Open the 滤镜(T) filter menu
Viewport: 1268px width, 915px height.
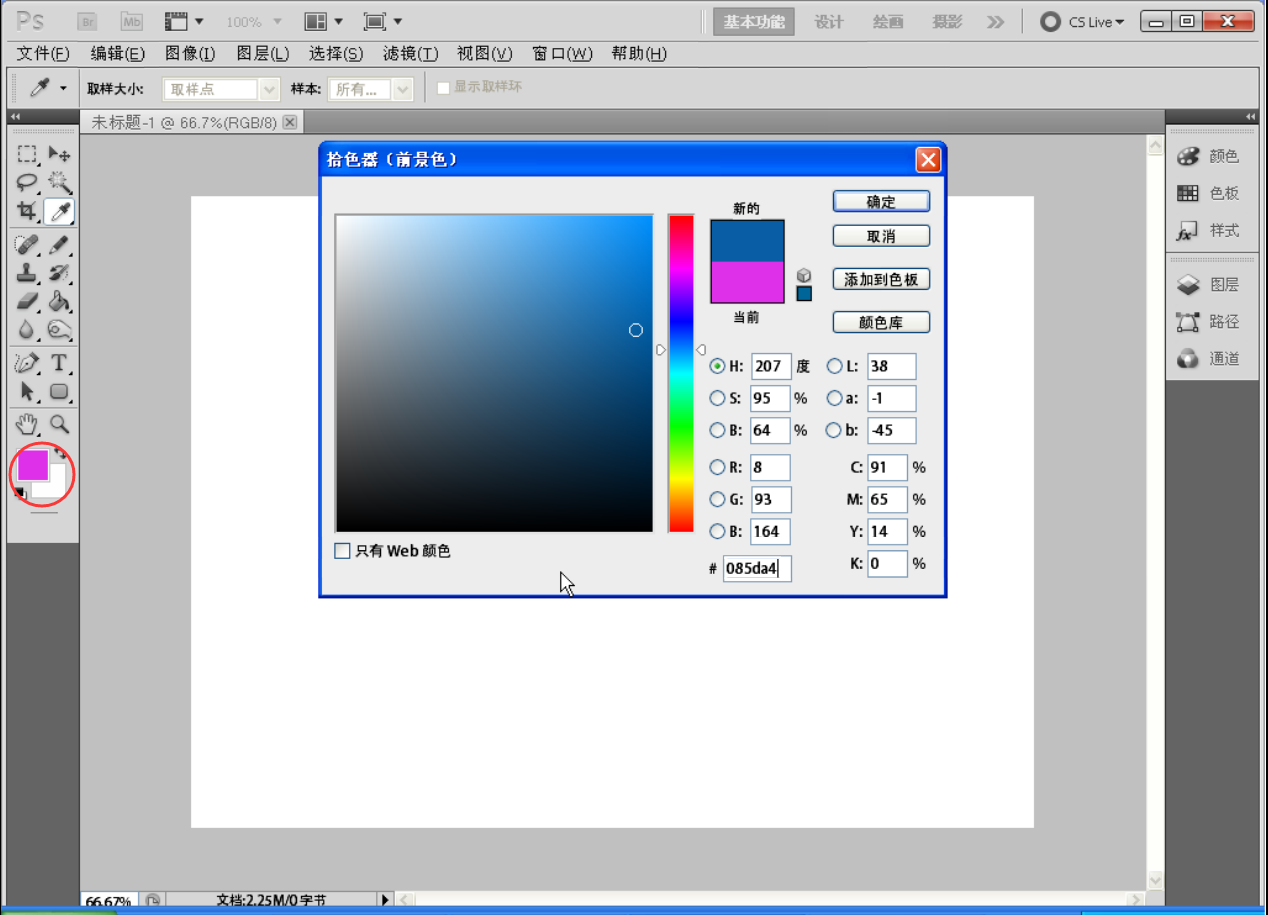(414, 54)
